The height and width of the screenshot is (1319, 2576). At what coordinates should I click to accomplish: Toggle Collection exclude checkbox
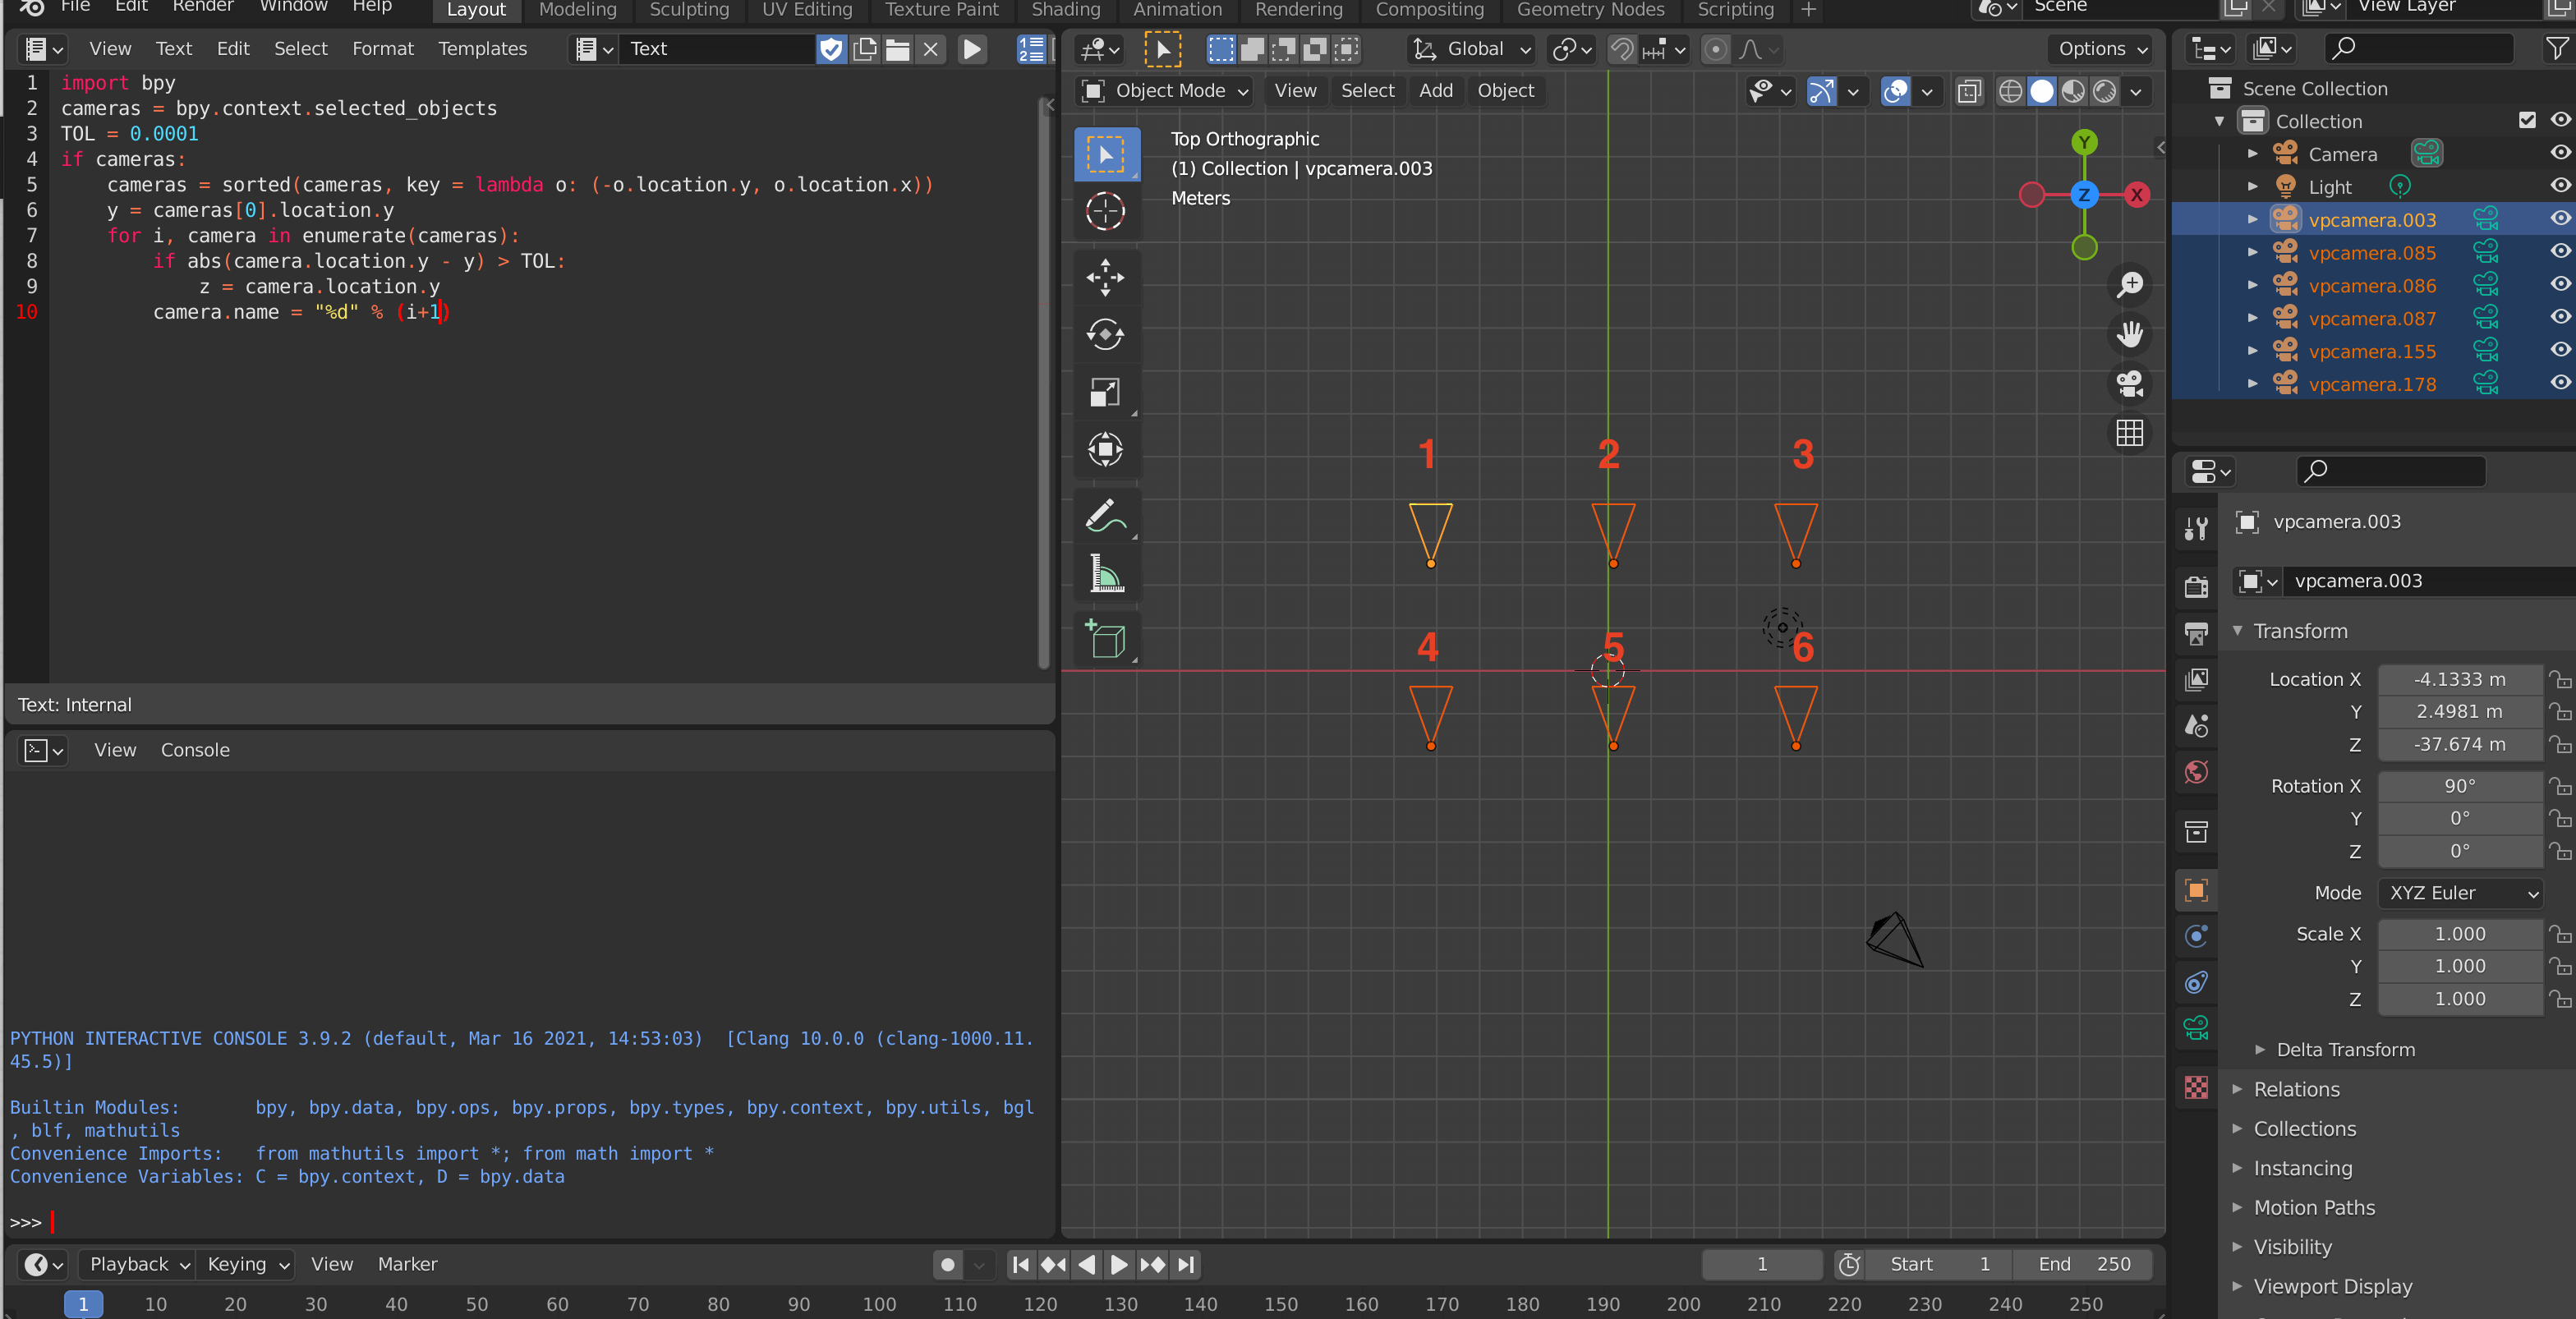(x=2527, y=121)
